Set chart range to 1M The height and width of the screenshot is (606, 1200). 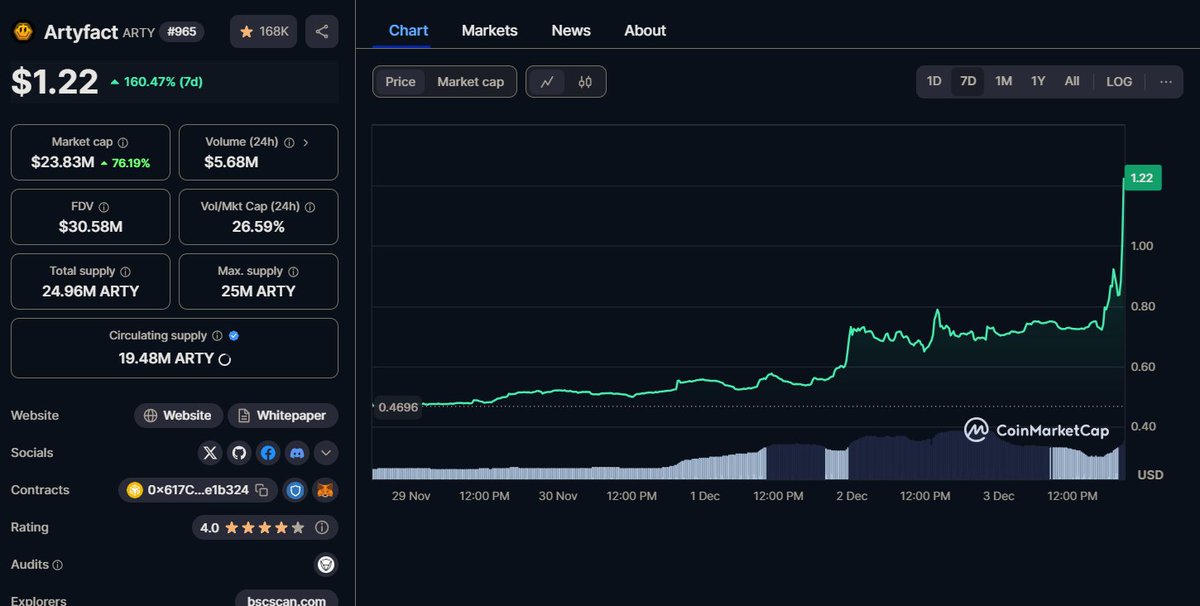tap(1003, 81)
